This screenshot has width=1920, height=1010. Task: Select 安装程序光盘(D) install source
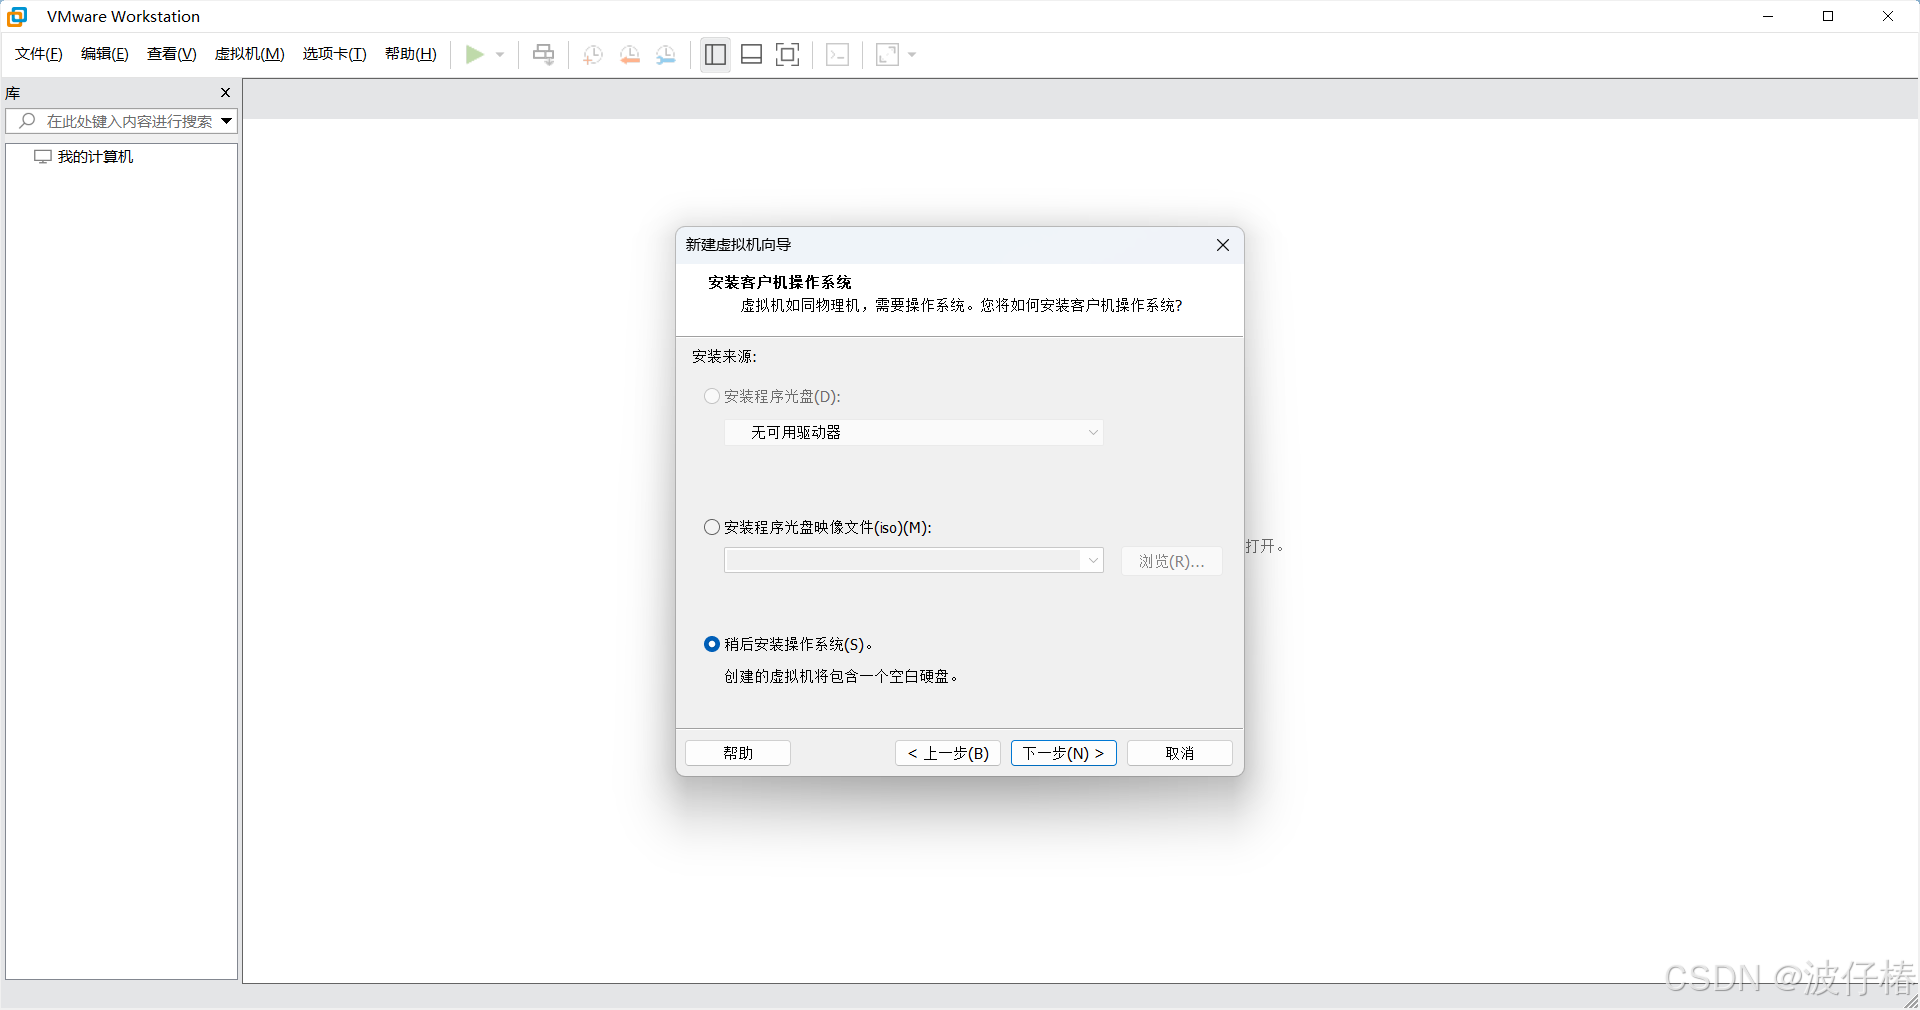click(711, 396)
